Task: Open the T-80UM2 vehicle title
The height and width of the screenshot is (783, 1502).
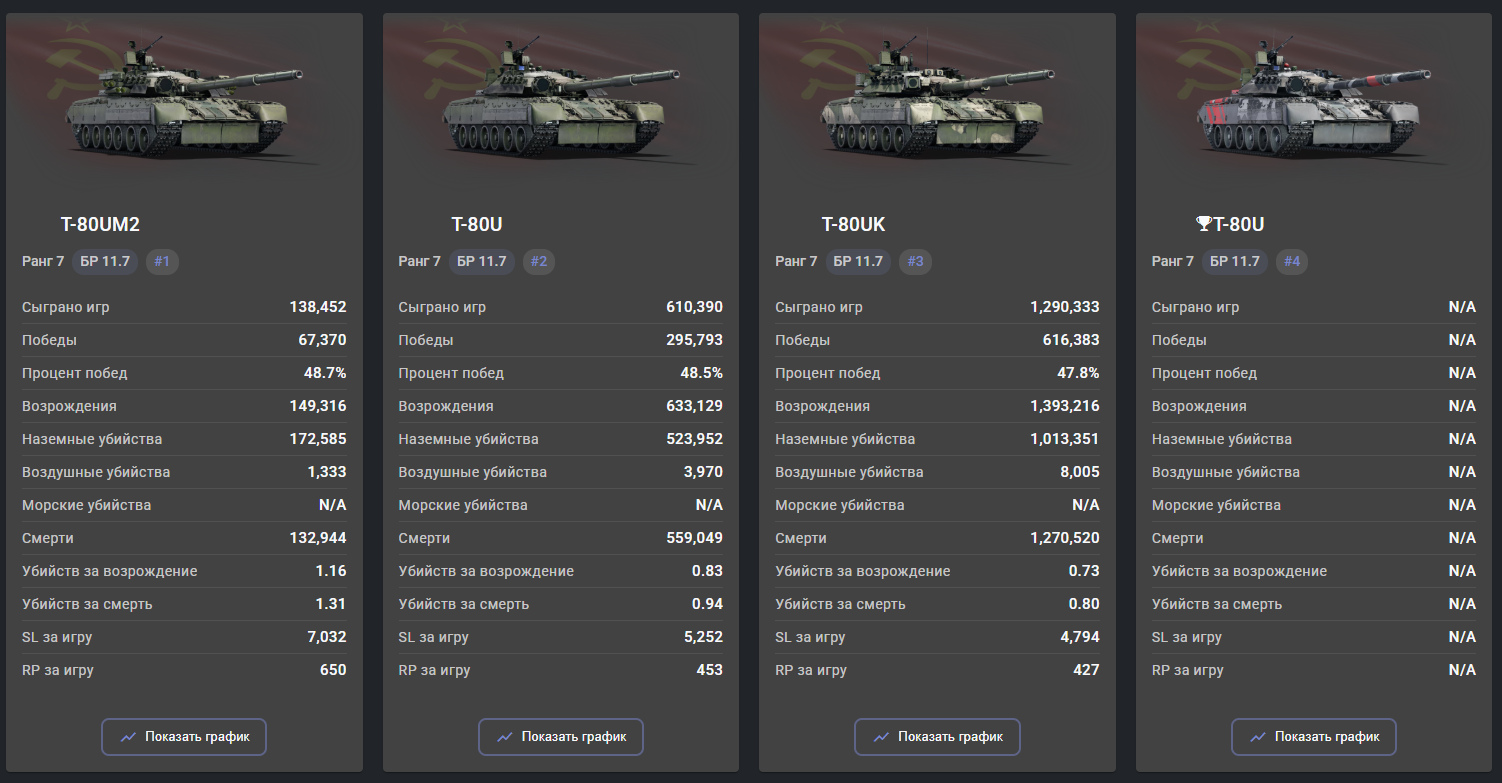Action: pyautogui.click(x=106, y=224)
